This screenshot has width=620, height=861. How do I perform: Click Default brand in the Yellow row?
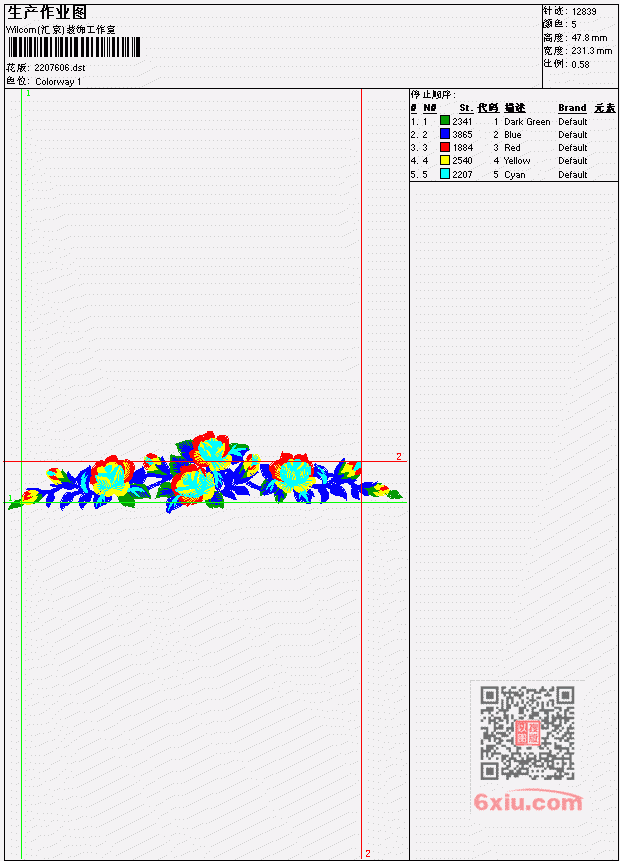573,161
